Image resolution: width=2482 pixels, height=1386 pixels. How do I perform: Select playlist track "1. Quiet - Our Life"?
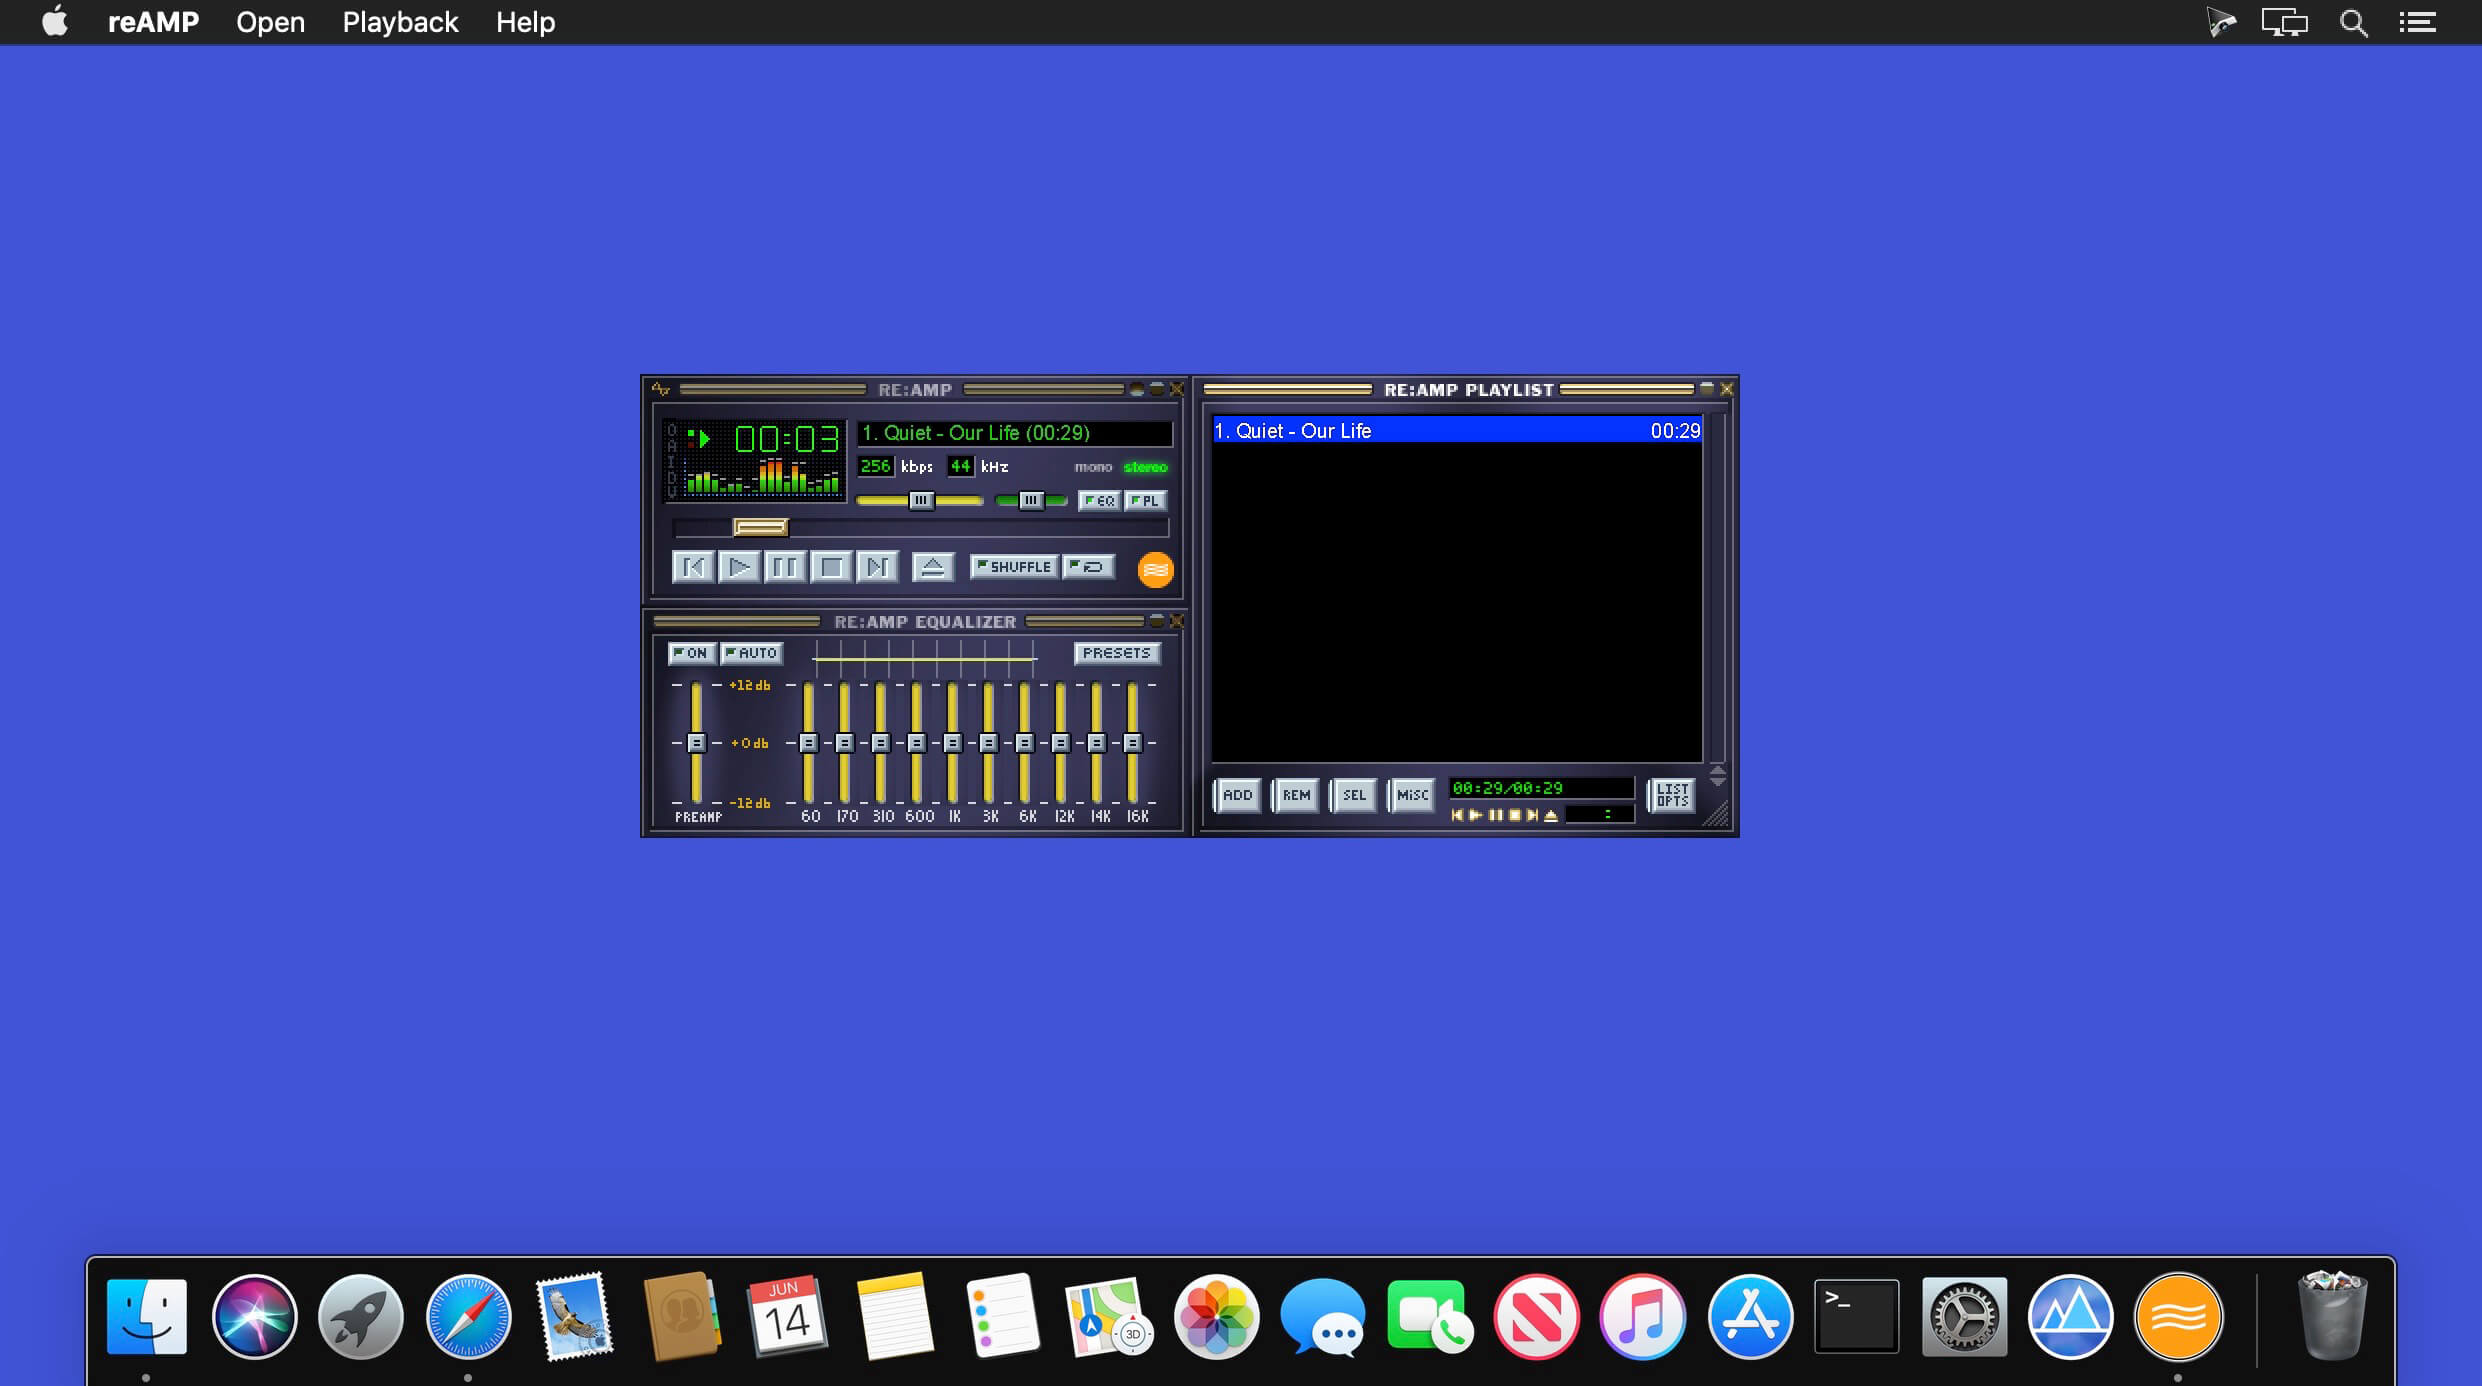point(1457,431)
